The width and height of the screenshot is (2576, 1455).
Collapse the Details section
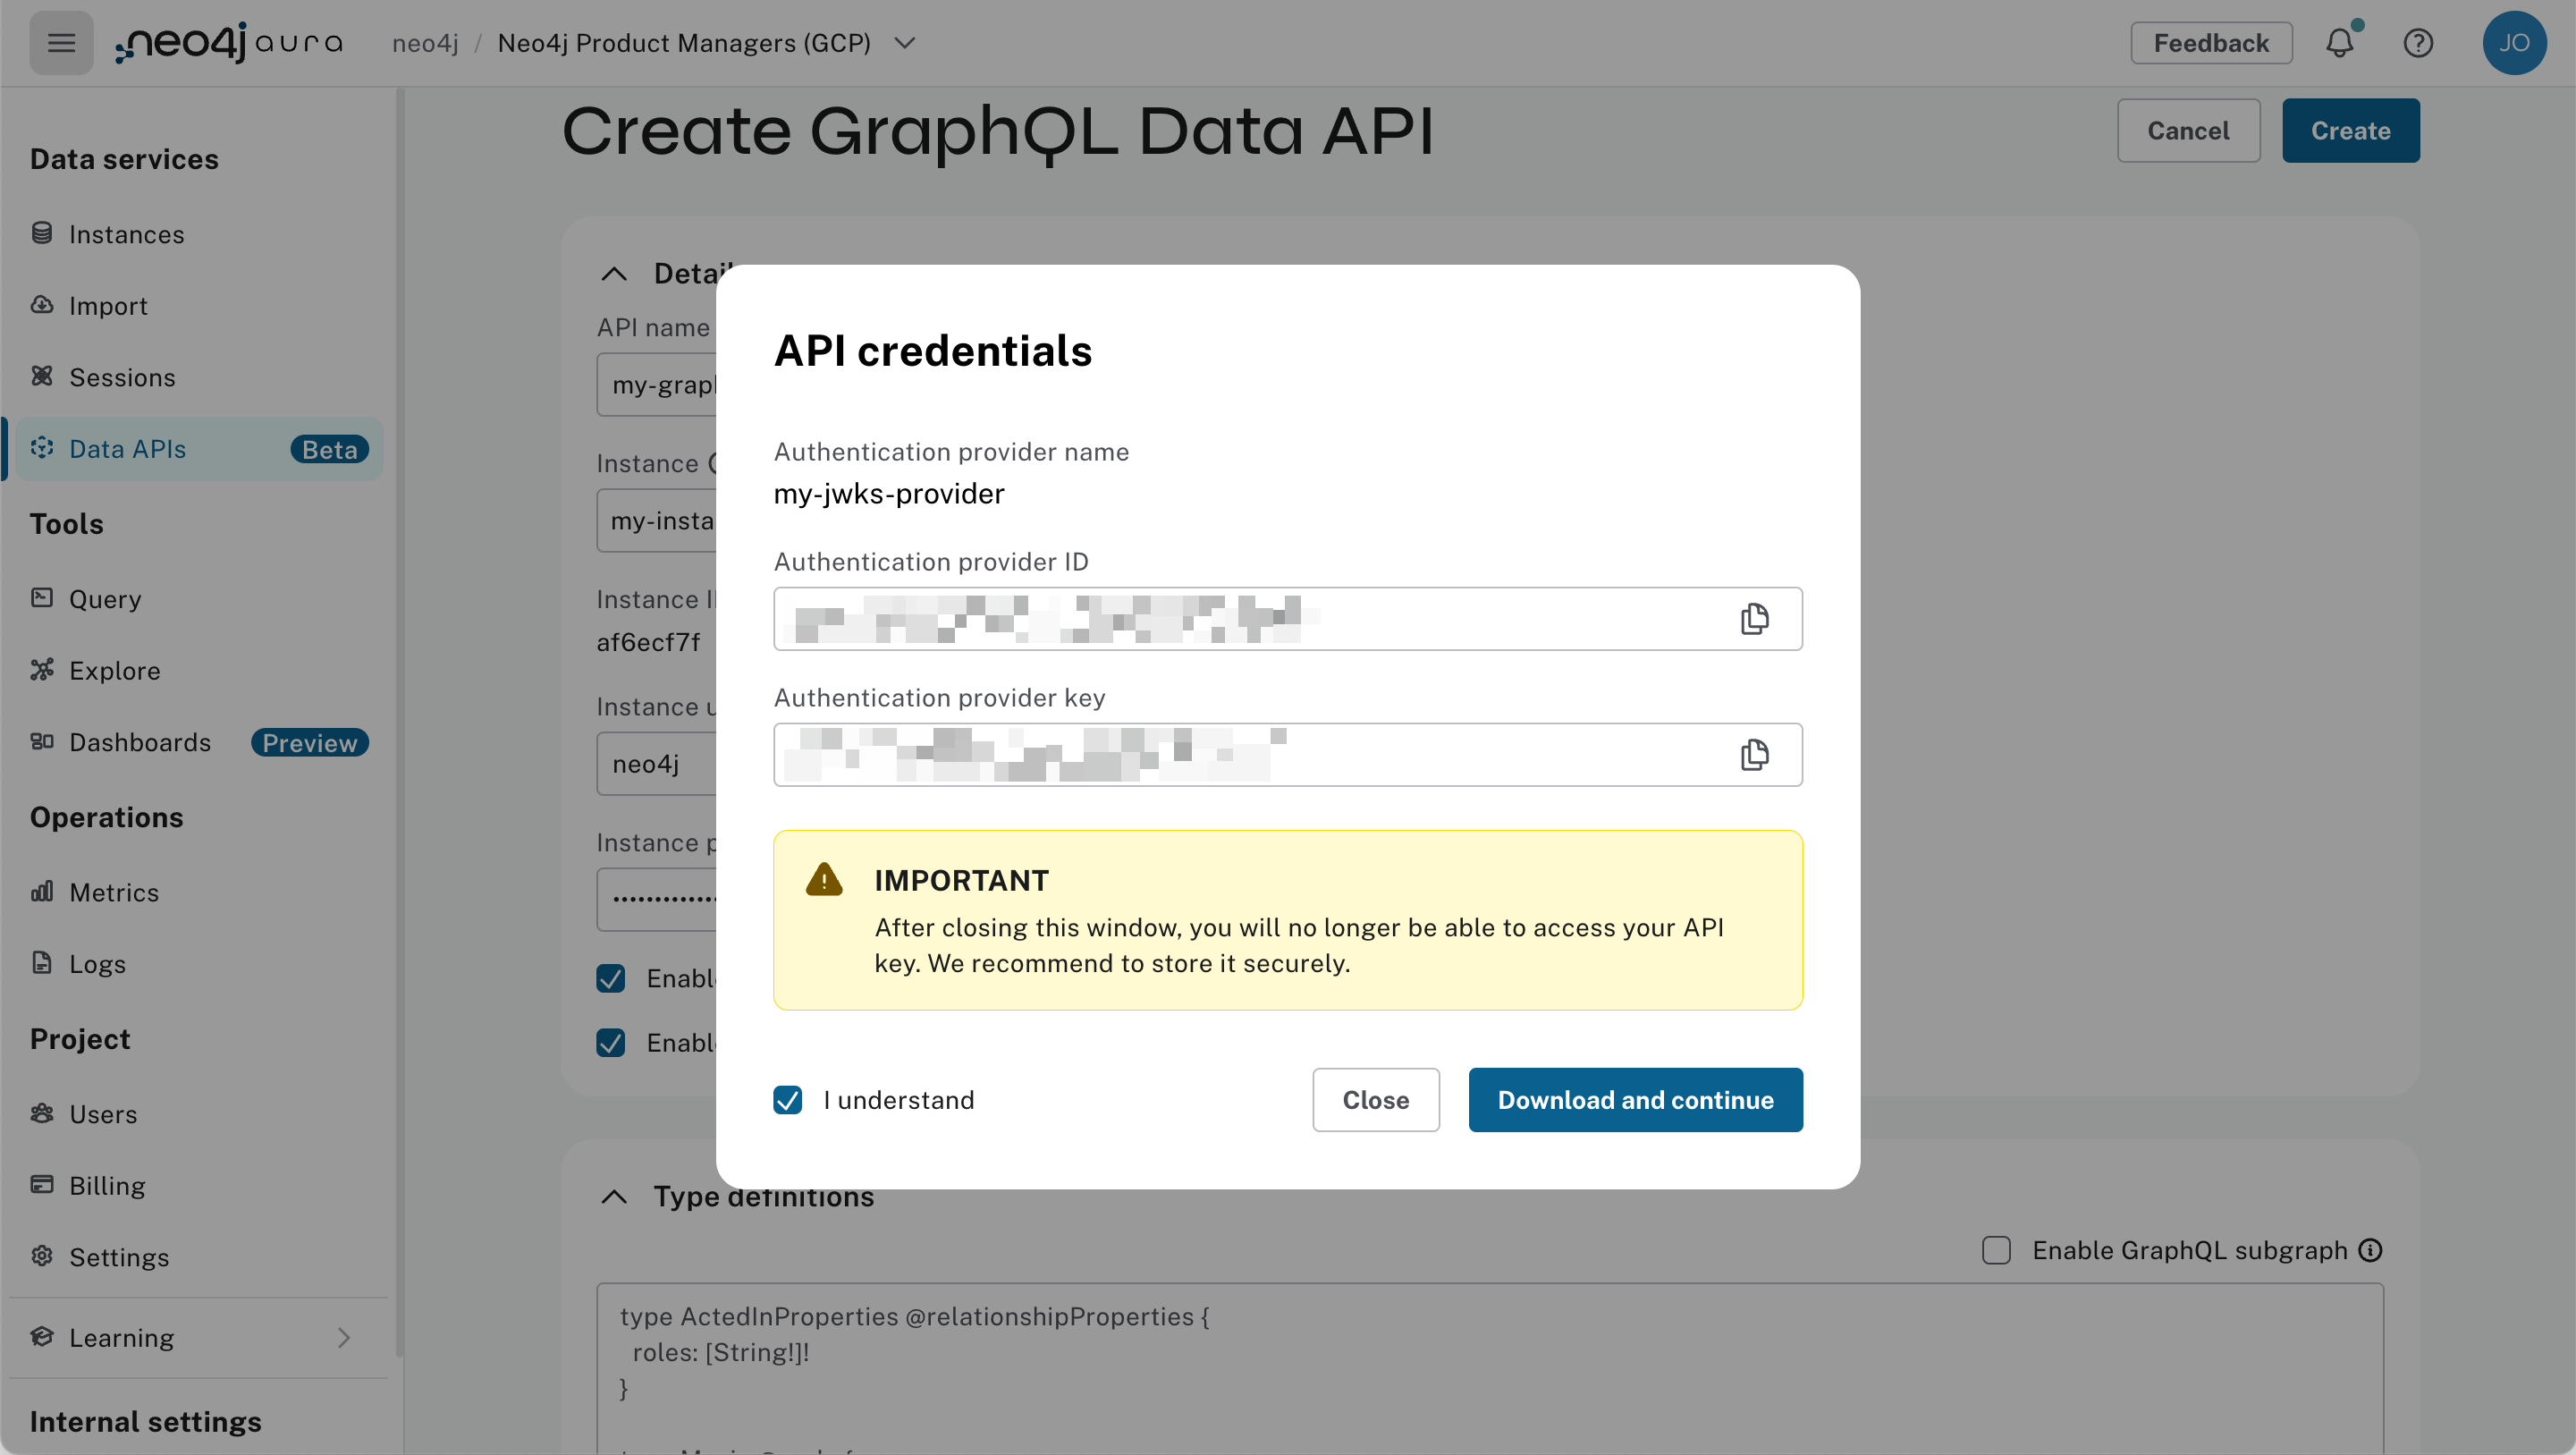pyautogui.click(x=614, y=274)
